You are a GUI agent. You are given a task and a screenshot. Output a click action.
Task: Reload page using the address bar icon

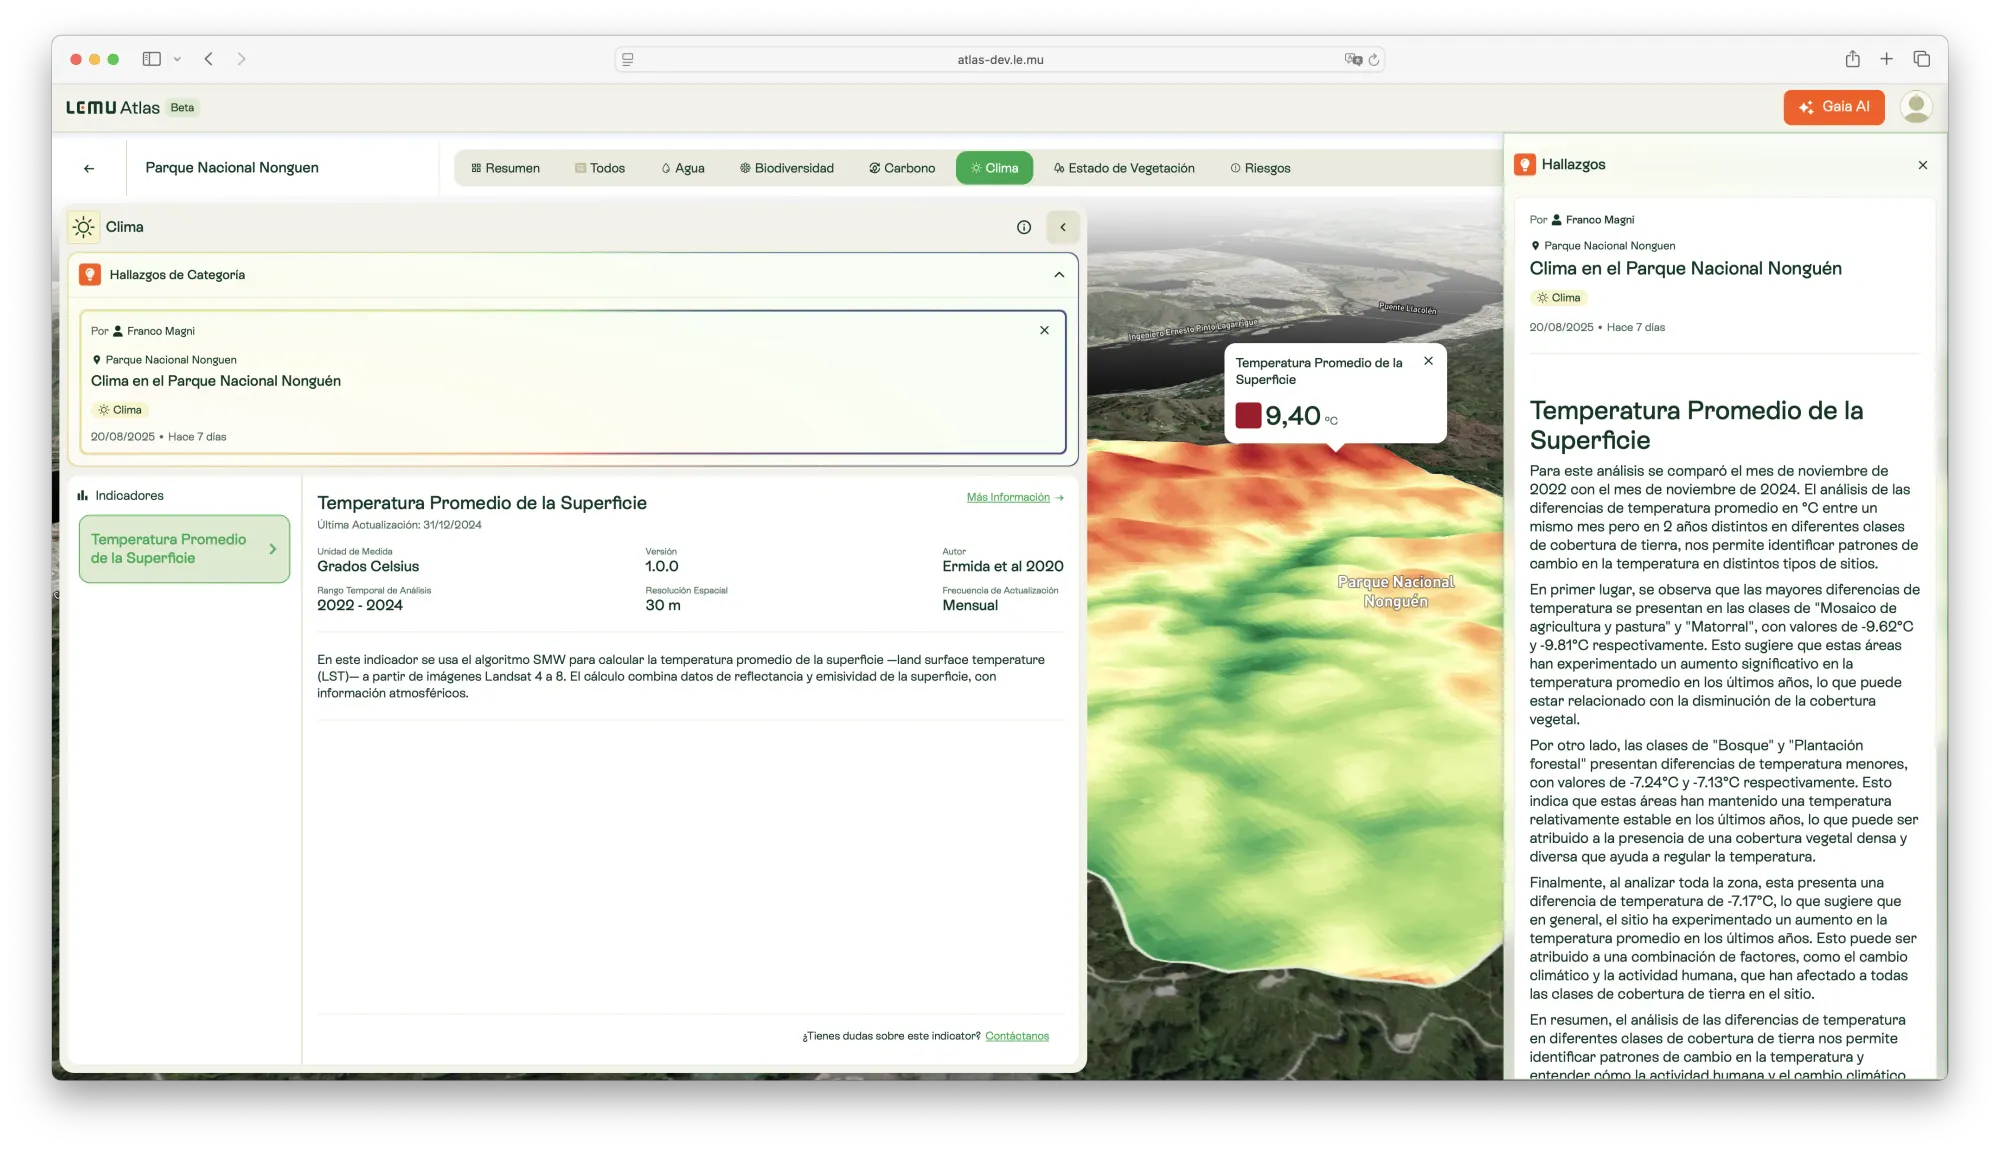tap(1374, 60)
